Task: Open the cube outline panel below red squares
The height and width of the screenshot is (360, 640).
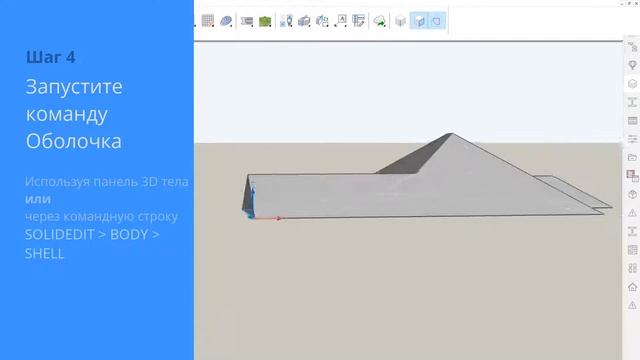Action: pos(632,194)
